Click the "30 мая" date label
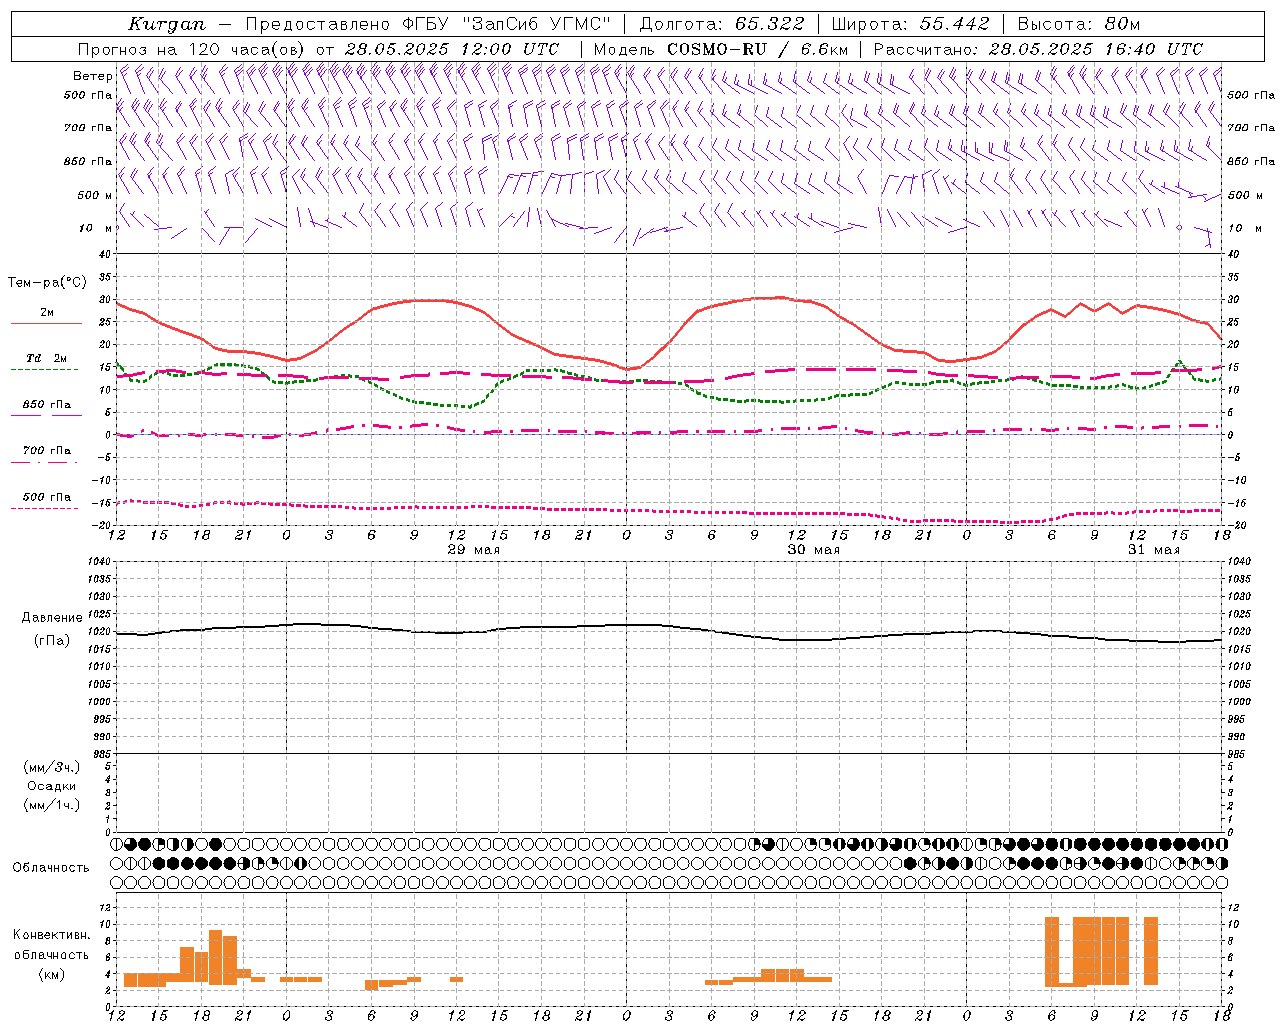The height and width of the screenshot is (1024, 1280). click(814, 550)
